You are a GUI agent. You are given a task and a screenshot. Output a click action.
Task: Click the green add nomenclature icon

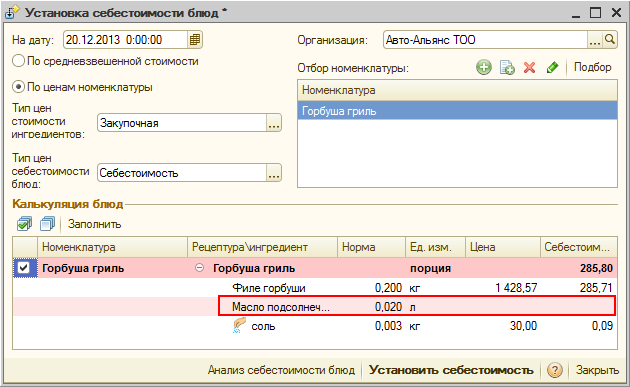484,67
